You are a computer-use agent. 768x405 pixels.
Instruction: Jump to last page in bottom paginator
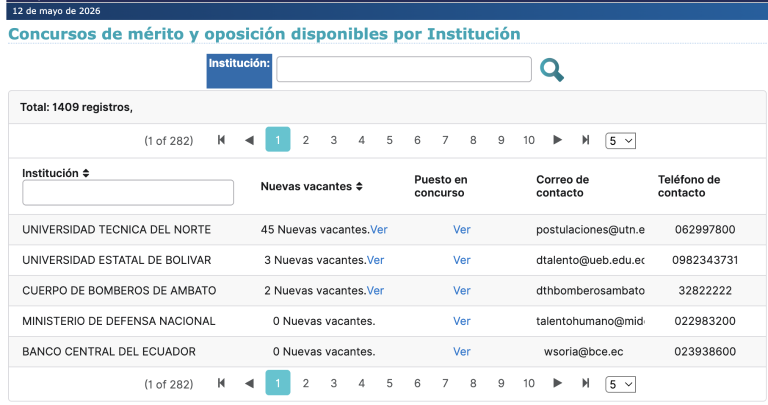[x=585, y=383]
